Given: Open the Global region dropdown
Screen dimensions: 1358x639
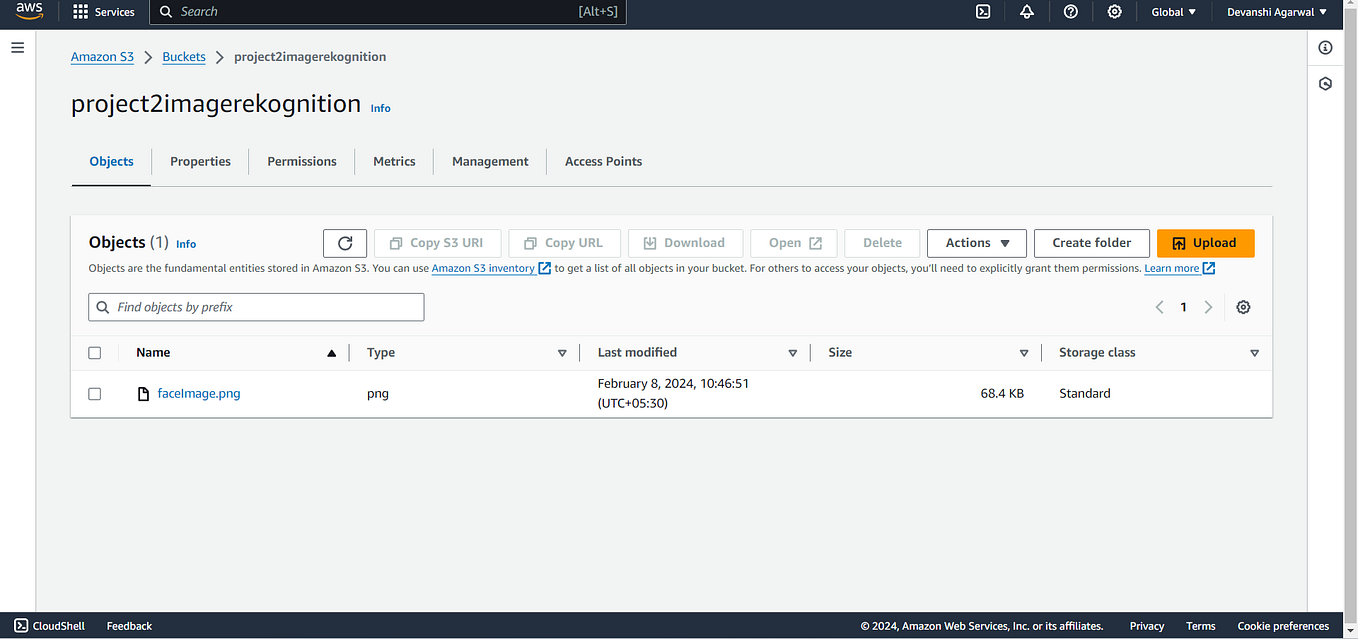Looking at the screenshot, I should point(1173,12).
